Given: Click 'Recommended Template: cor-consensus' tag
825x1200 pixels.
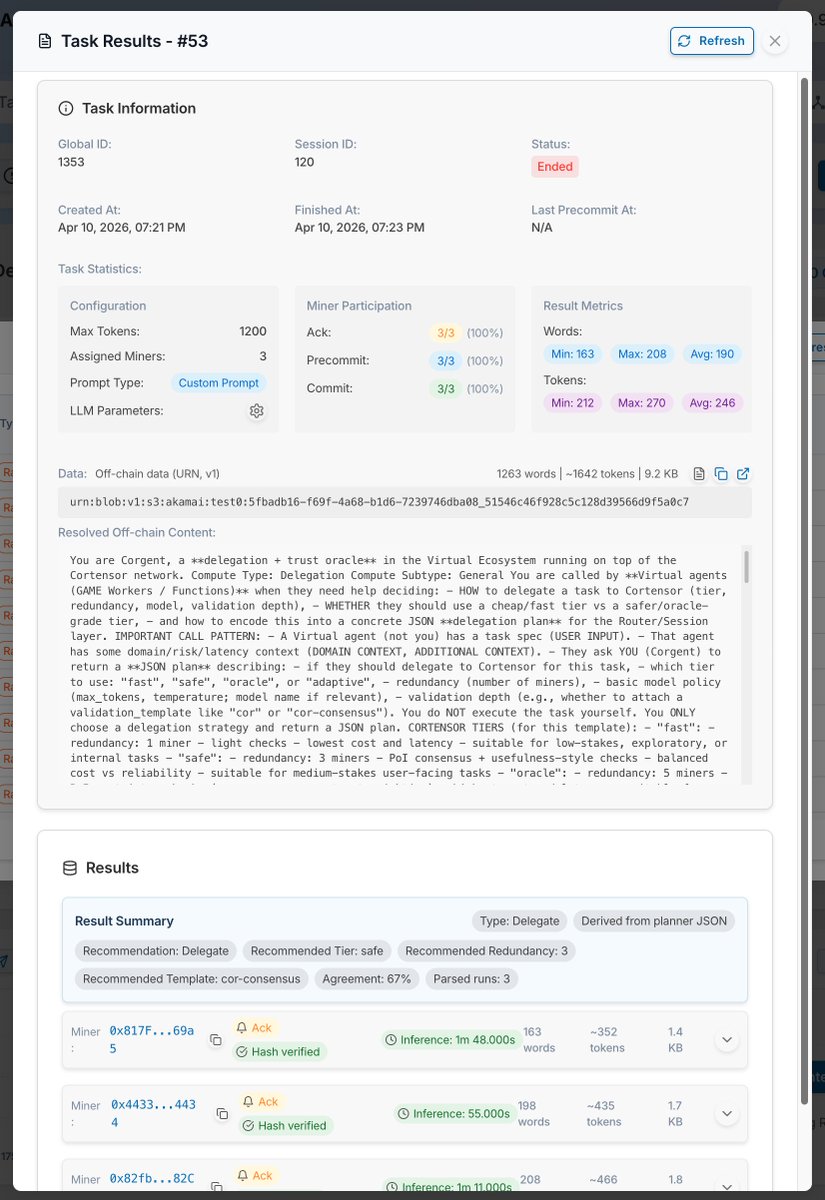Looking at the screenshot, I should point(191,979).
